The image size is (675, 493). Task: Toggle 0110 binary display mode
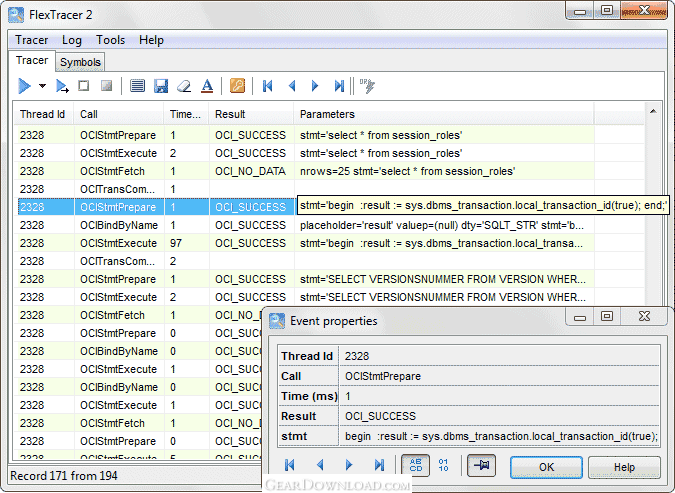point(443,465)
